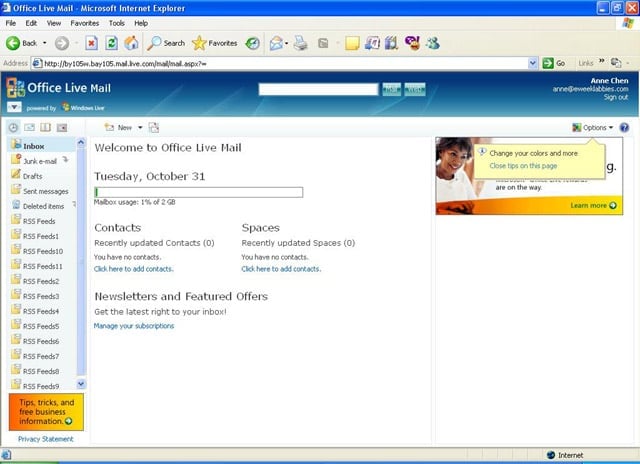Click the Anne Chen account name

609,81
